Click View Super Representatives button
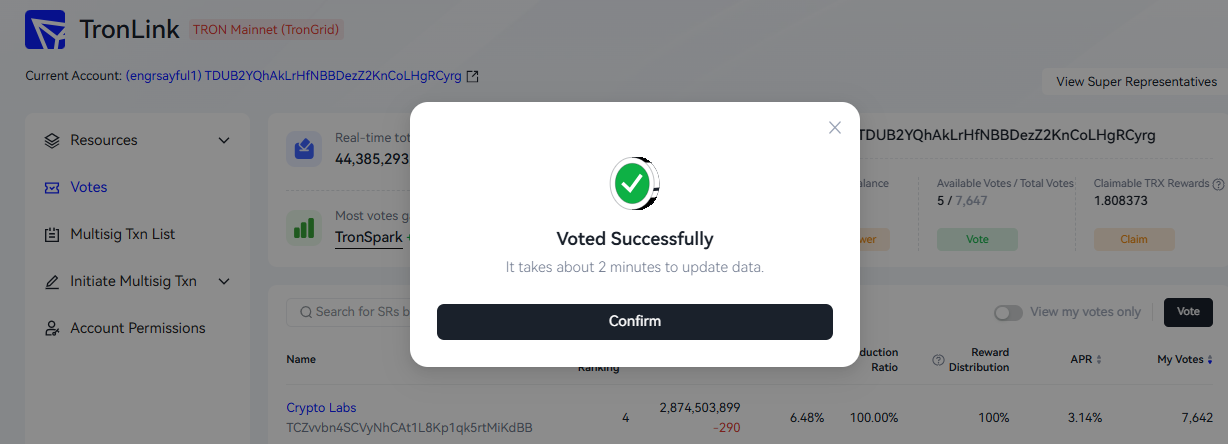Viewport: 1228px width, 444px height. tap(1136, 82)
